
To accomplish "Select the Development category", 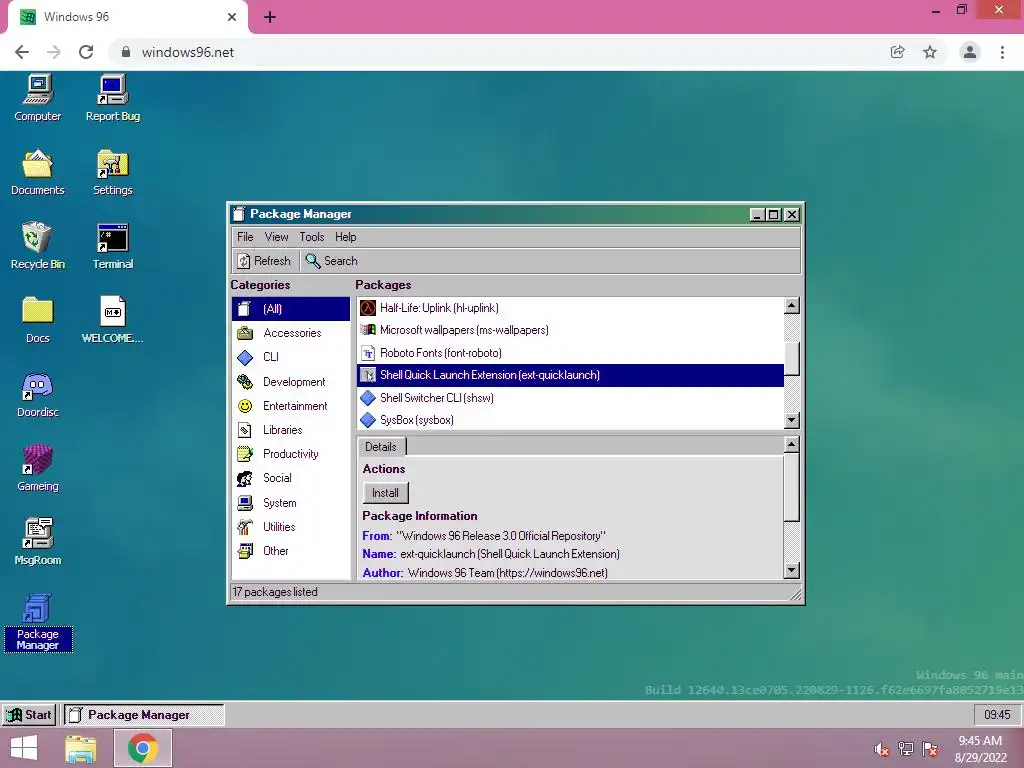I will pos(291,382).
